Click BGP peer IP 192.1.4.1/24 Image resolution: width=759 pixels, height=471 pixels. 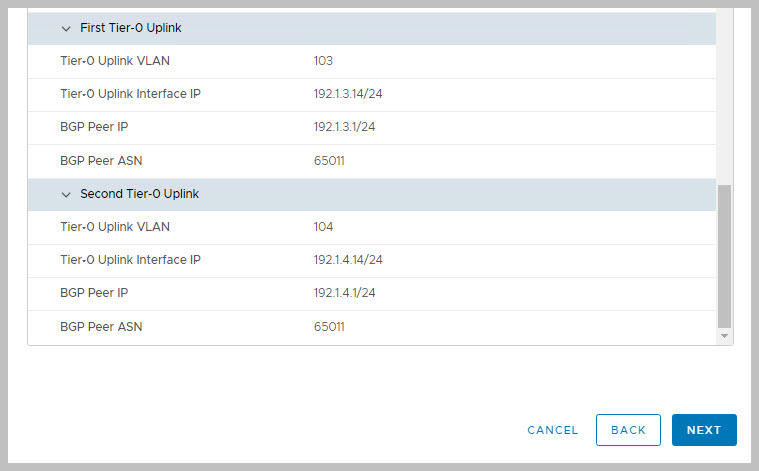click(x=344, y=293)
